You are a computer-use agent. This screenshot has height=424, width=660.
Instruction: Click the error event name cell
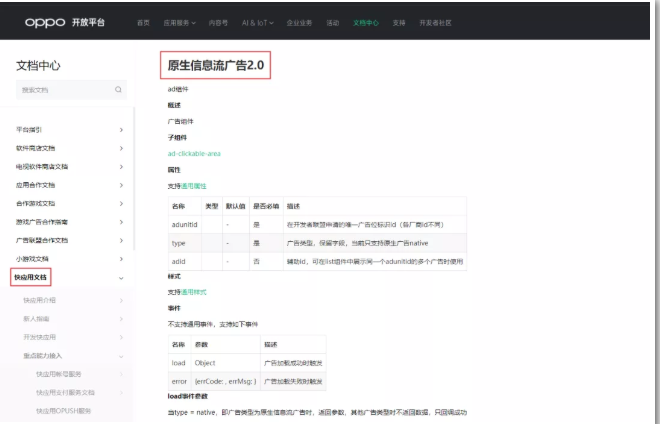coord(179,381)
